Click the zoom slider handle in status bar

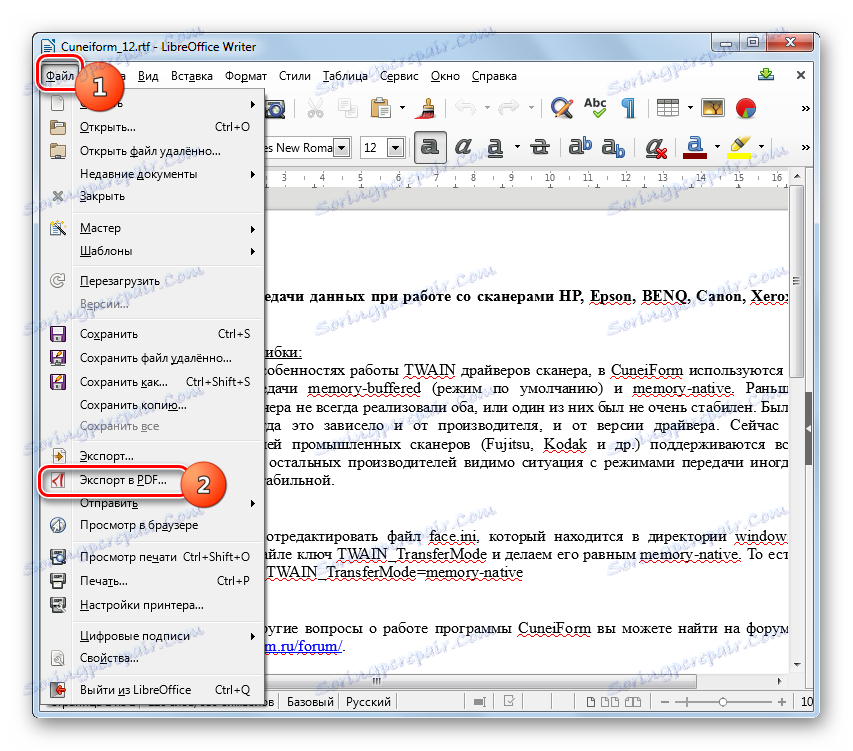[x=722, y=702]
